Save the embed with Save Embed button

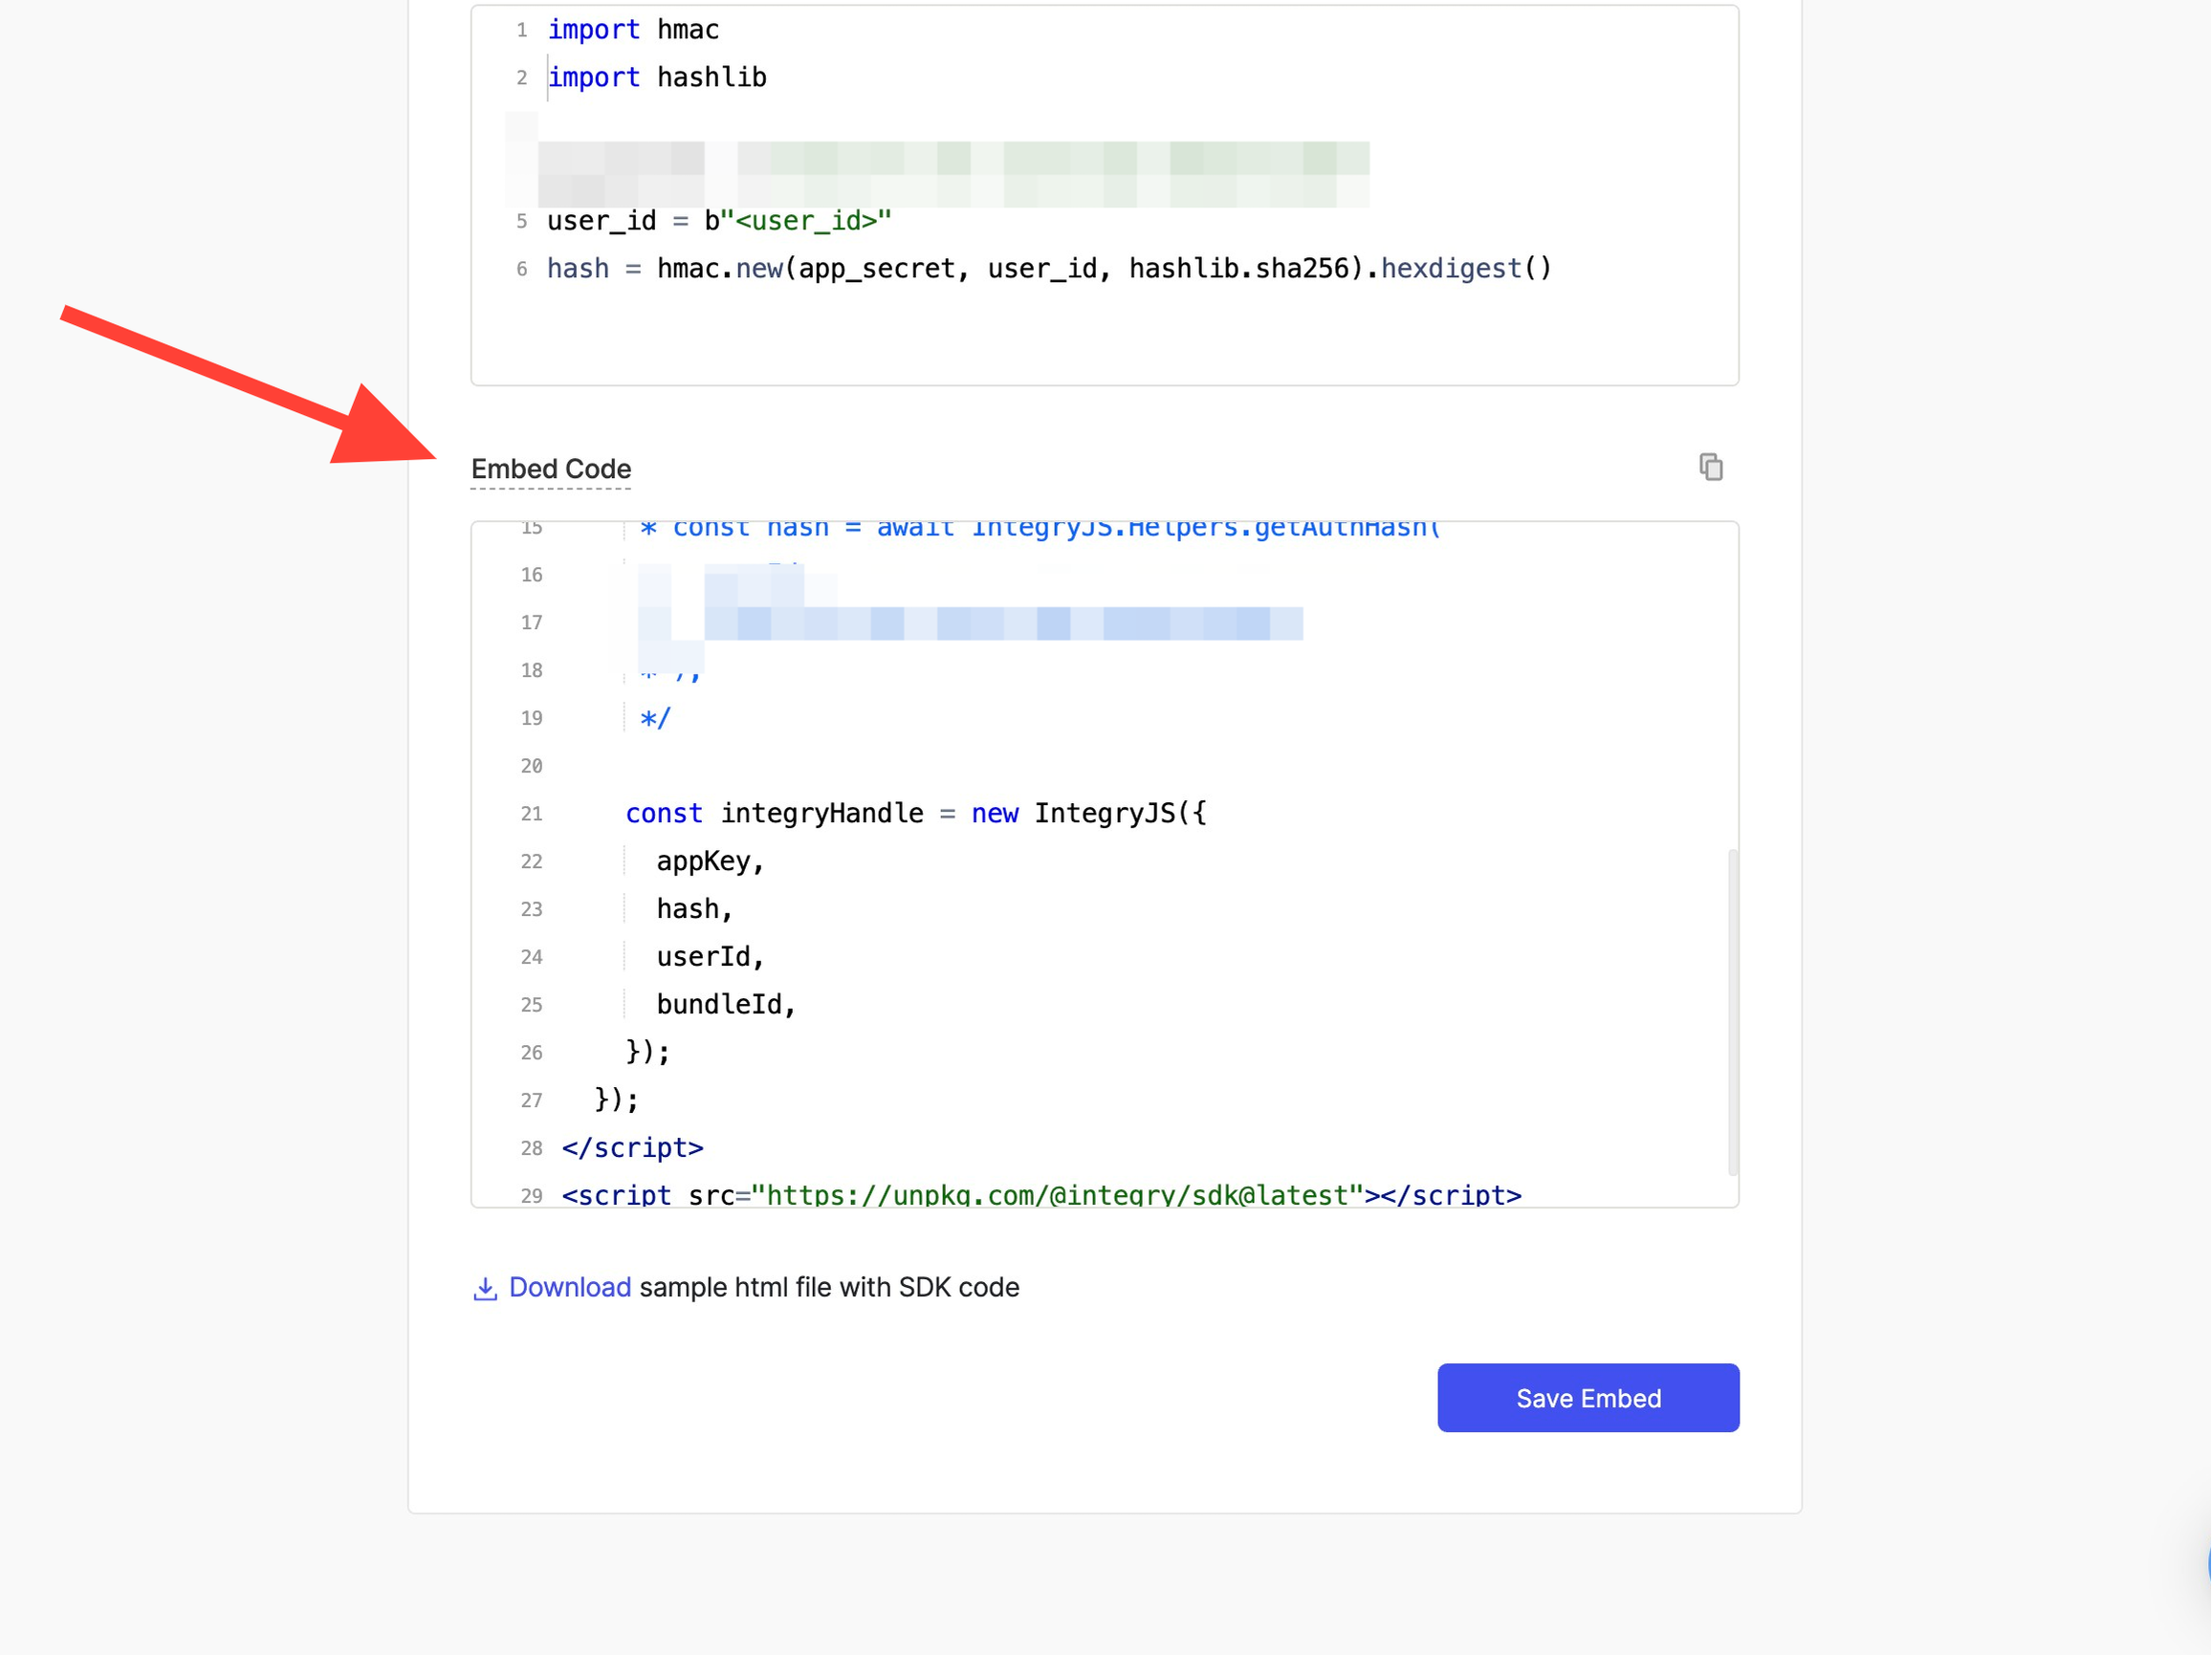1588,1397
